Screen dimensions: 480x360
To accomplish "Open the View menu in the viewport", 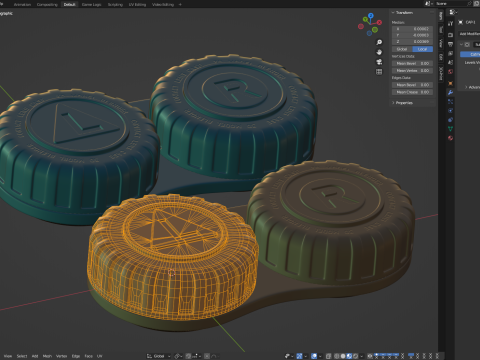I will [x=8, y=356].
